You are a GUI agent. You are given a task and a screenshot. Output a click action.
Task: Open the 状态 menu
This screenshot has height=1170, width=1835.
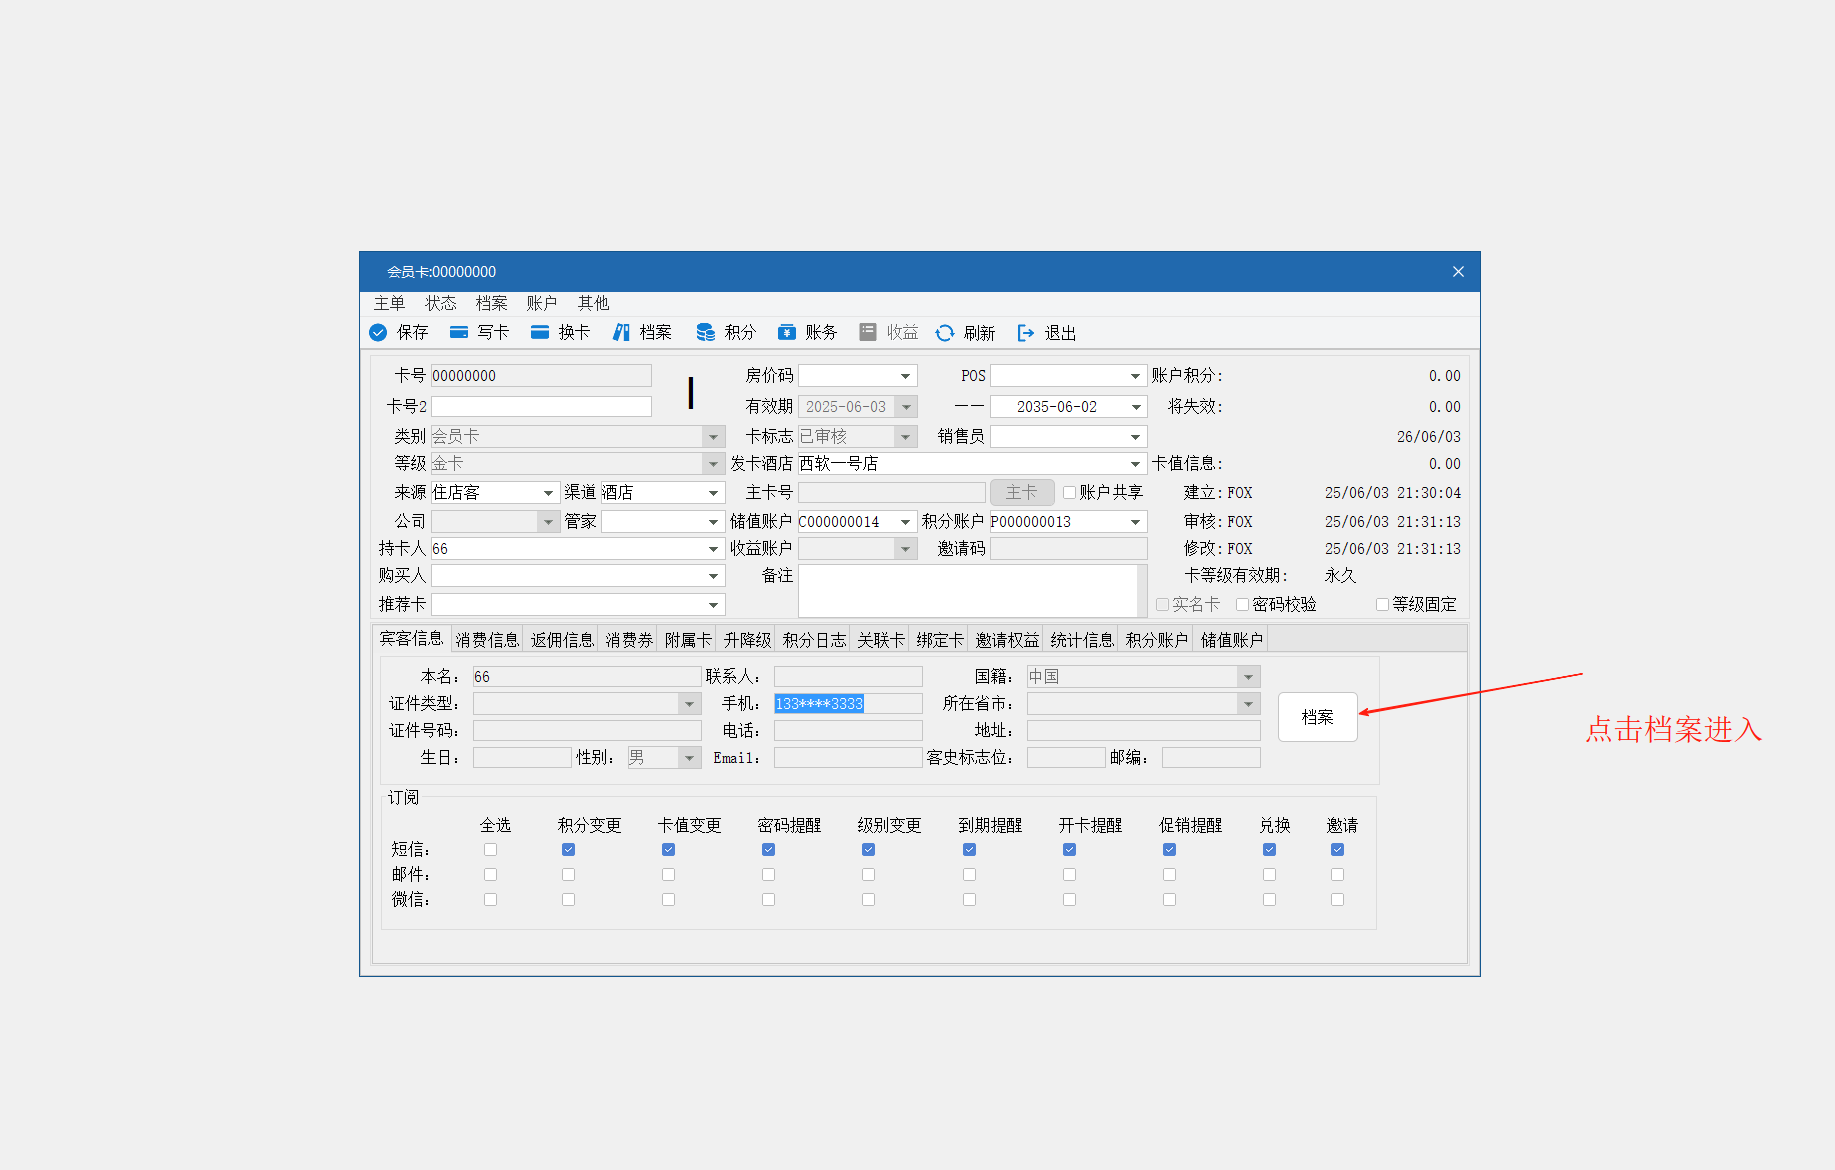click(x=440, y=303)
